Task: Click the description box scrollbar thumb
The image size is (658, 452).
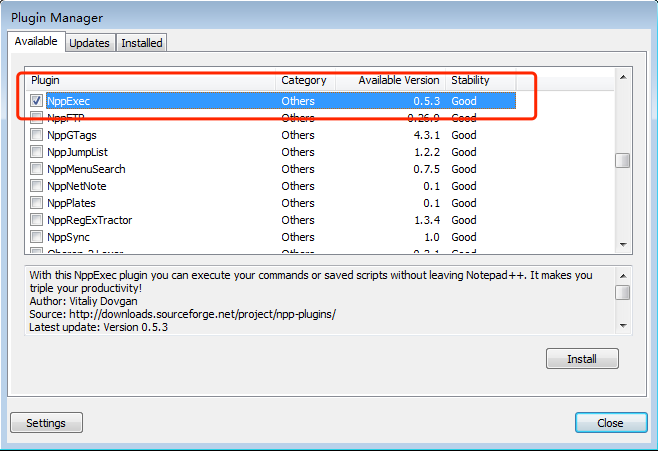Action: tap(623, 293)
